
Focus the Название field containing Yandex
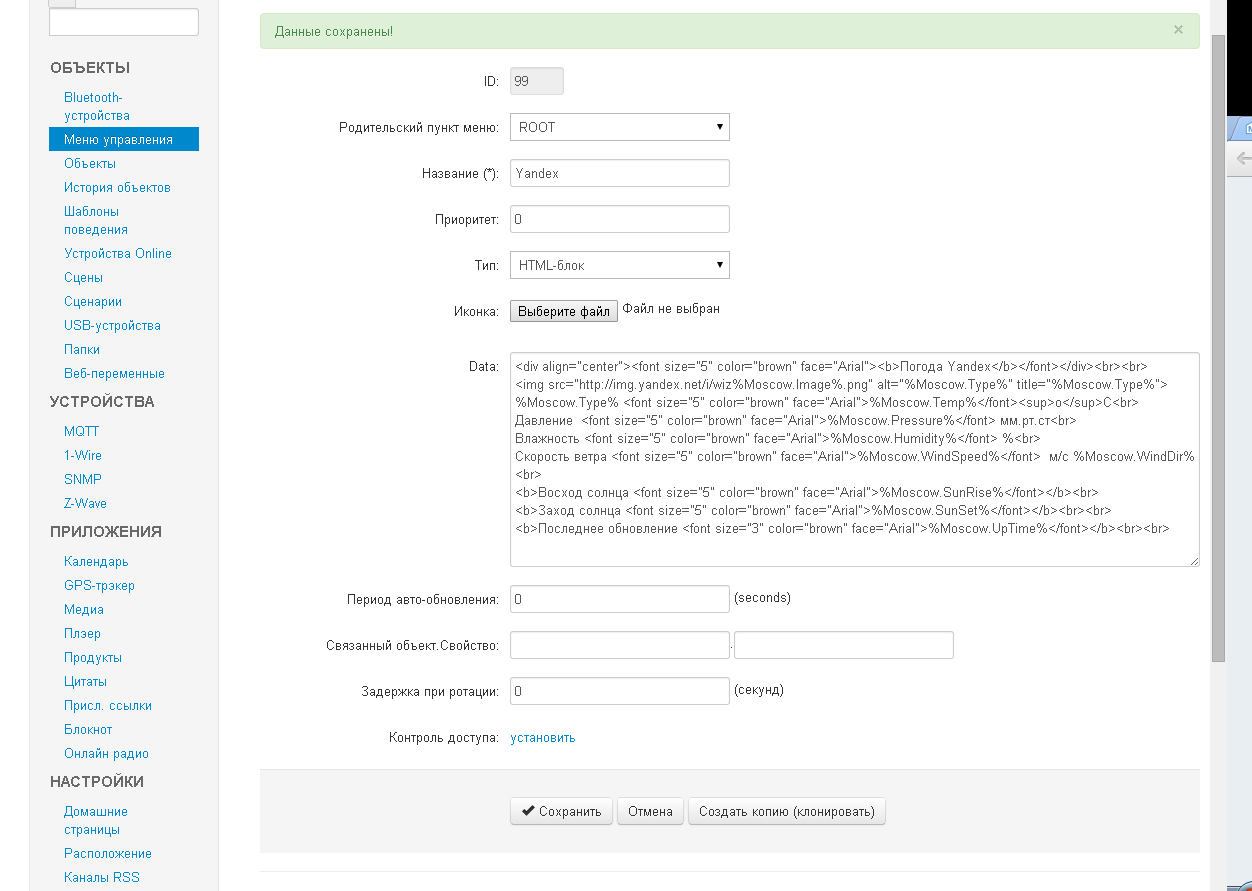(x=619, y=173)
